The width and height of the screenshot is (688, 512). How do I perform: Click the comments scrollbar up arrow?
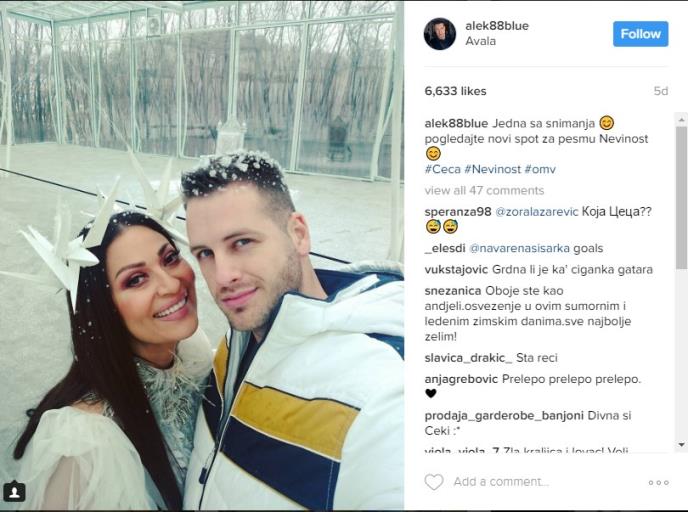click(x=681, y=119)
